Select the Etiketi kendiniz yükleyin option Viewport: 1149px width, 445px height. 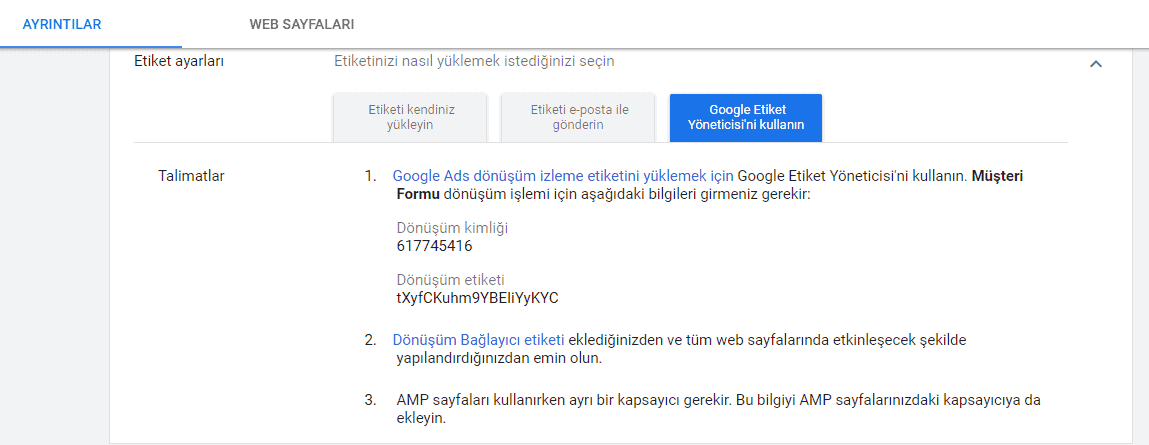pyautogui.click(x=410, y=117)
